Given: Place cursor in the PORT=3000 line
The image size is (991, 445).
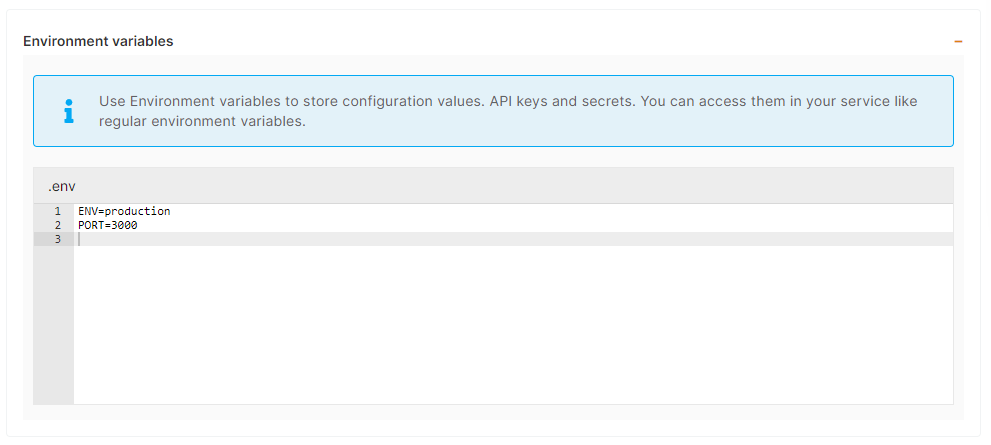Looking at the screenshot, I should coord(108,226).
